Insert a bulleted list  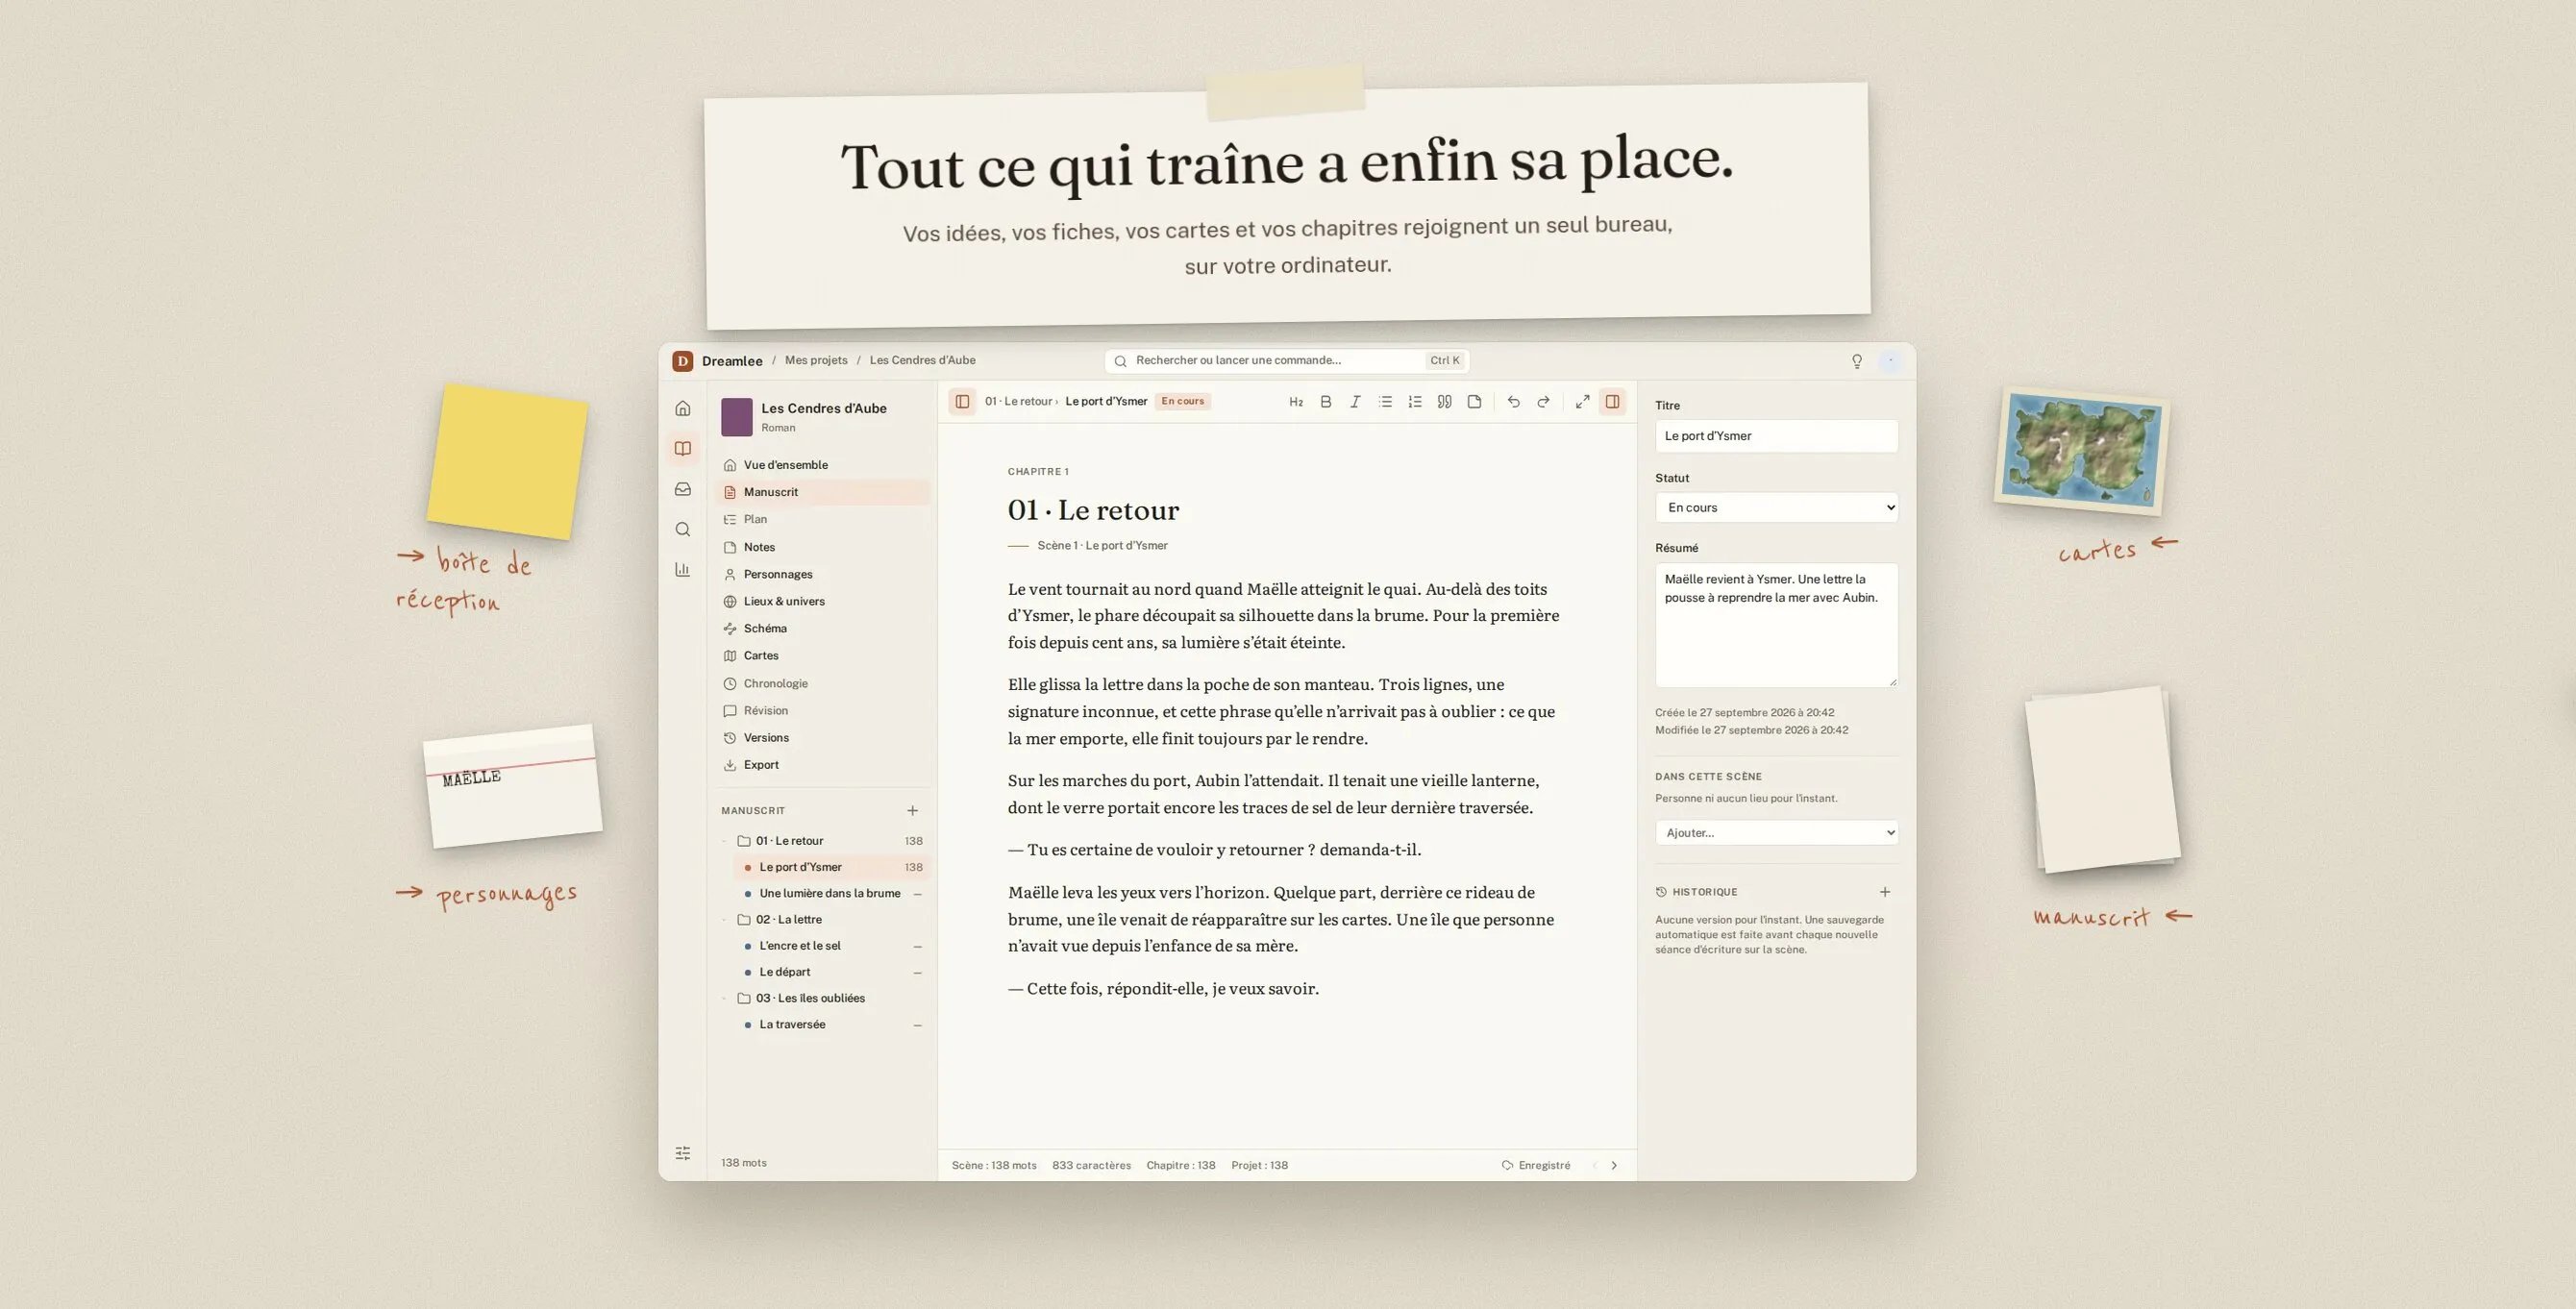[1385, 401]
